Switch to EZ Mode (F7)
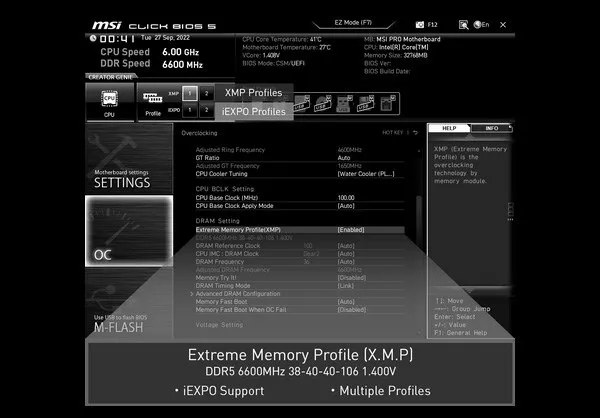 click(353, 23)
